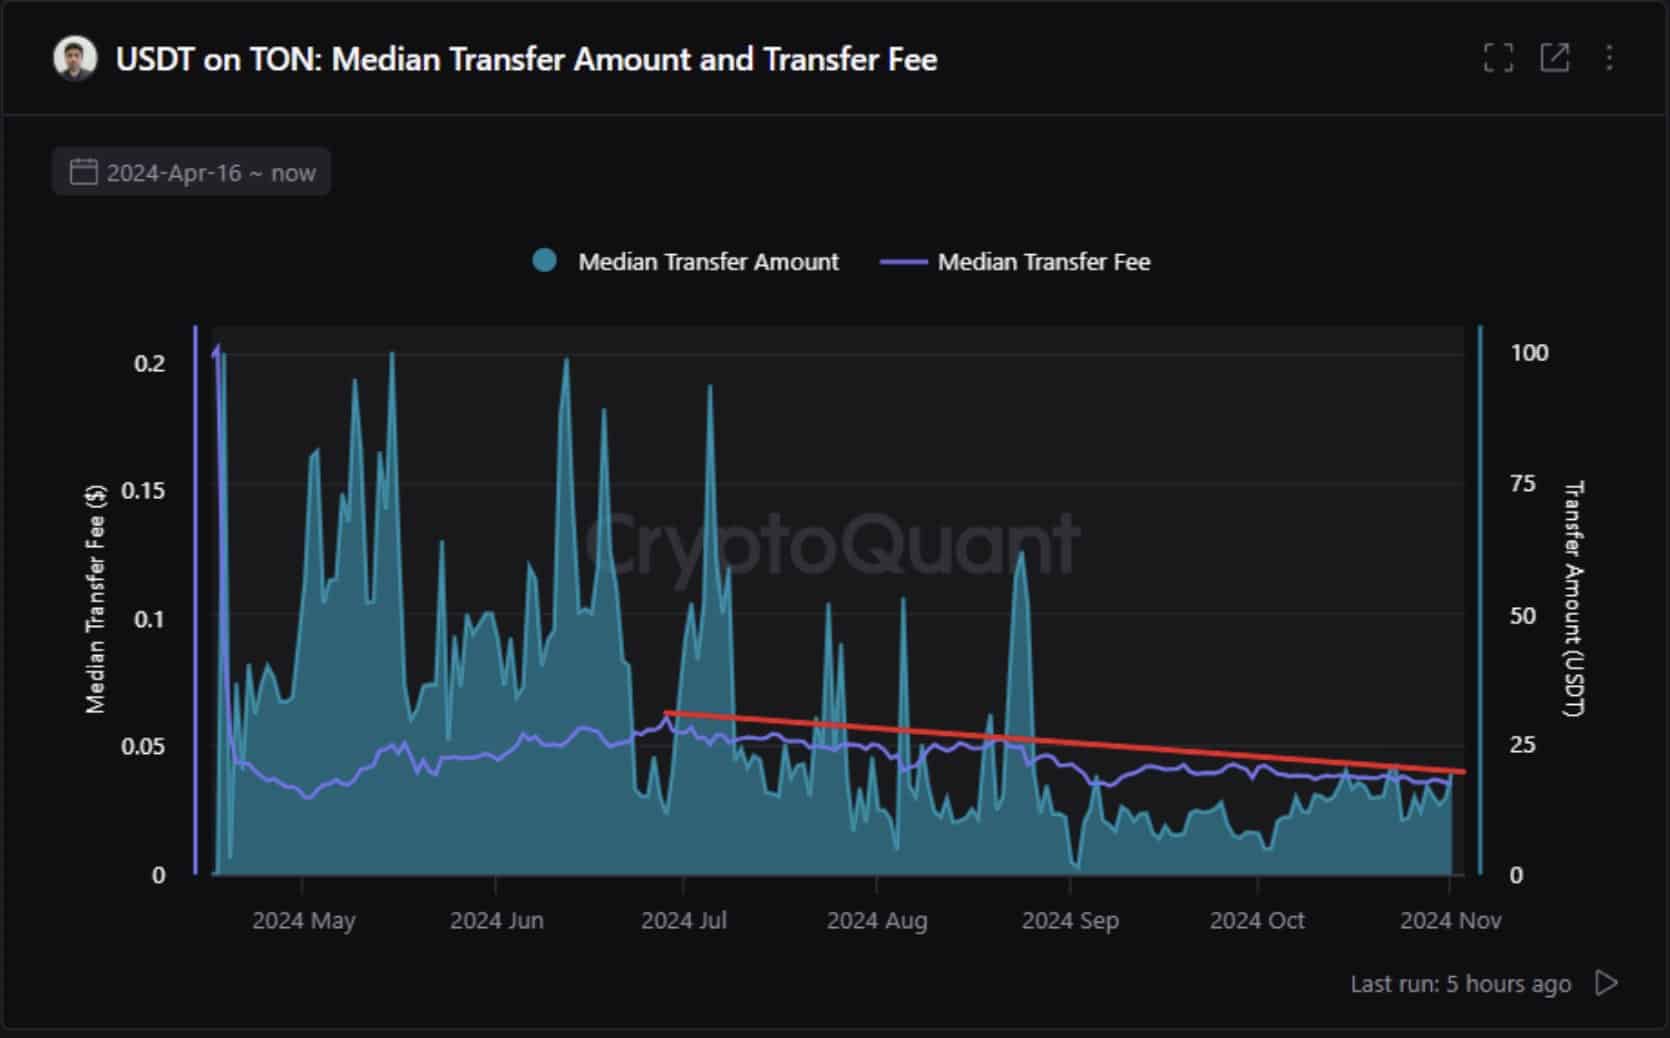Click the CryptoQuant watermark on chart
This screenshot has height=1038, width=1670.
coord(832,545)
